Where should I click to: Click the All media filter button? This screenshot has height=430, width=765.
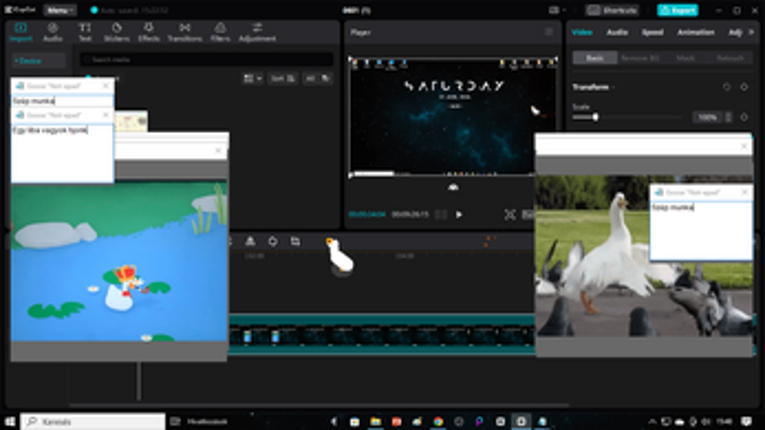(x=310, y=79)
